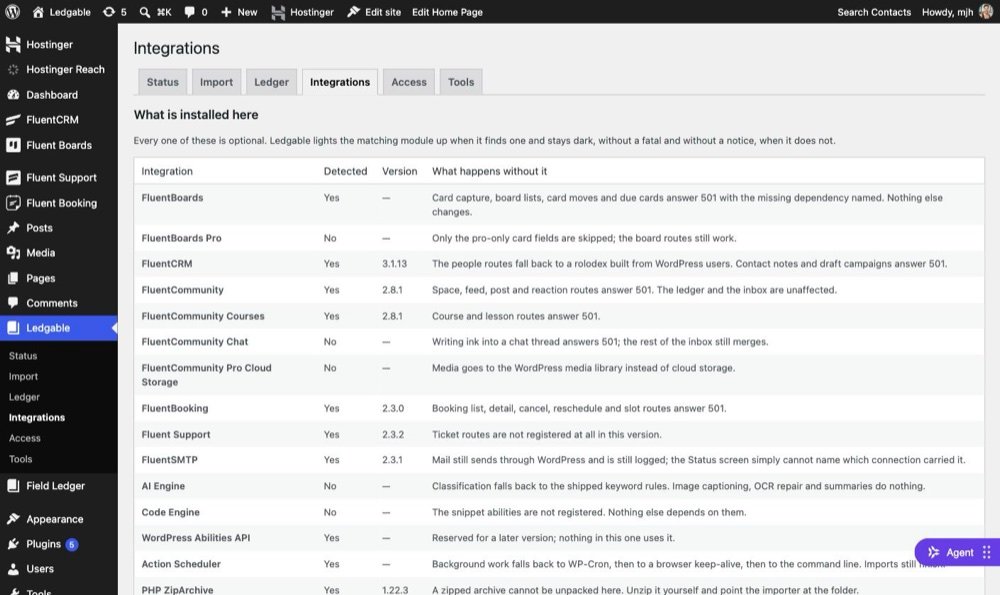The height and width of the screenshot is (595, 1000).
Task: Open Status in Ledgable submenu
Action: (x=23, y=356)
